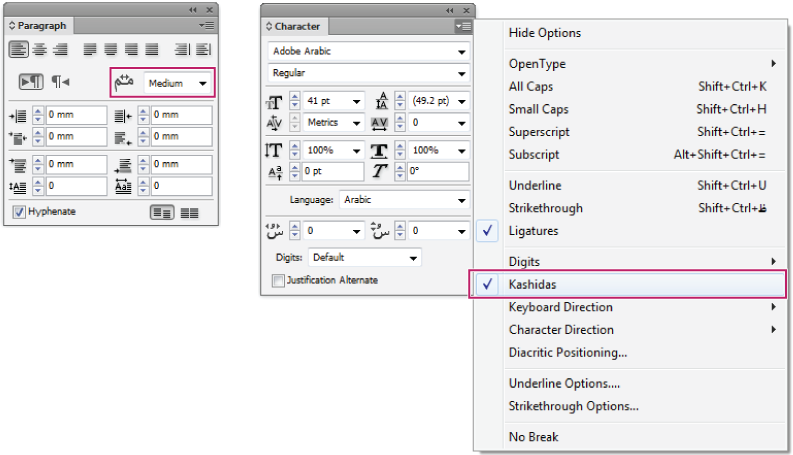Click the justify all lines icon
This screenshot has height=455, width=793.
pos(152,49)
